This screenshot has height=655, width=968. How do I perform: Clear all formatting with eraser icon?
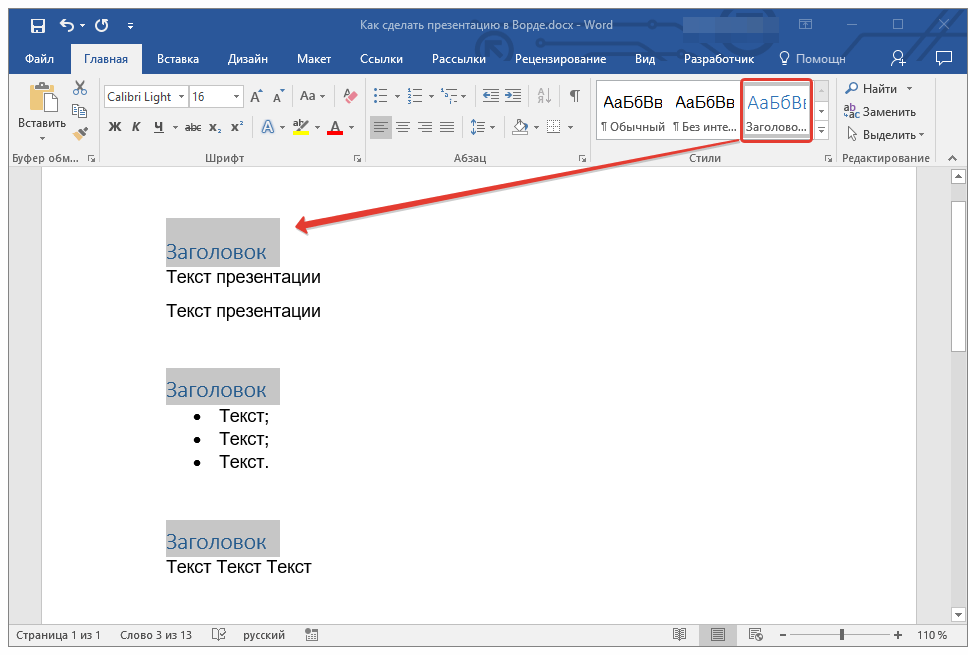pyautogui.click(x=350, y=96)
